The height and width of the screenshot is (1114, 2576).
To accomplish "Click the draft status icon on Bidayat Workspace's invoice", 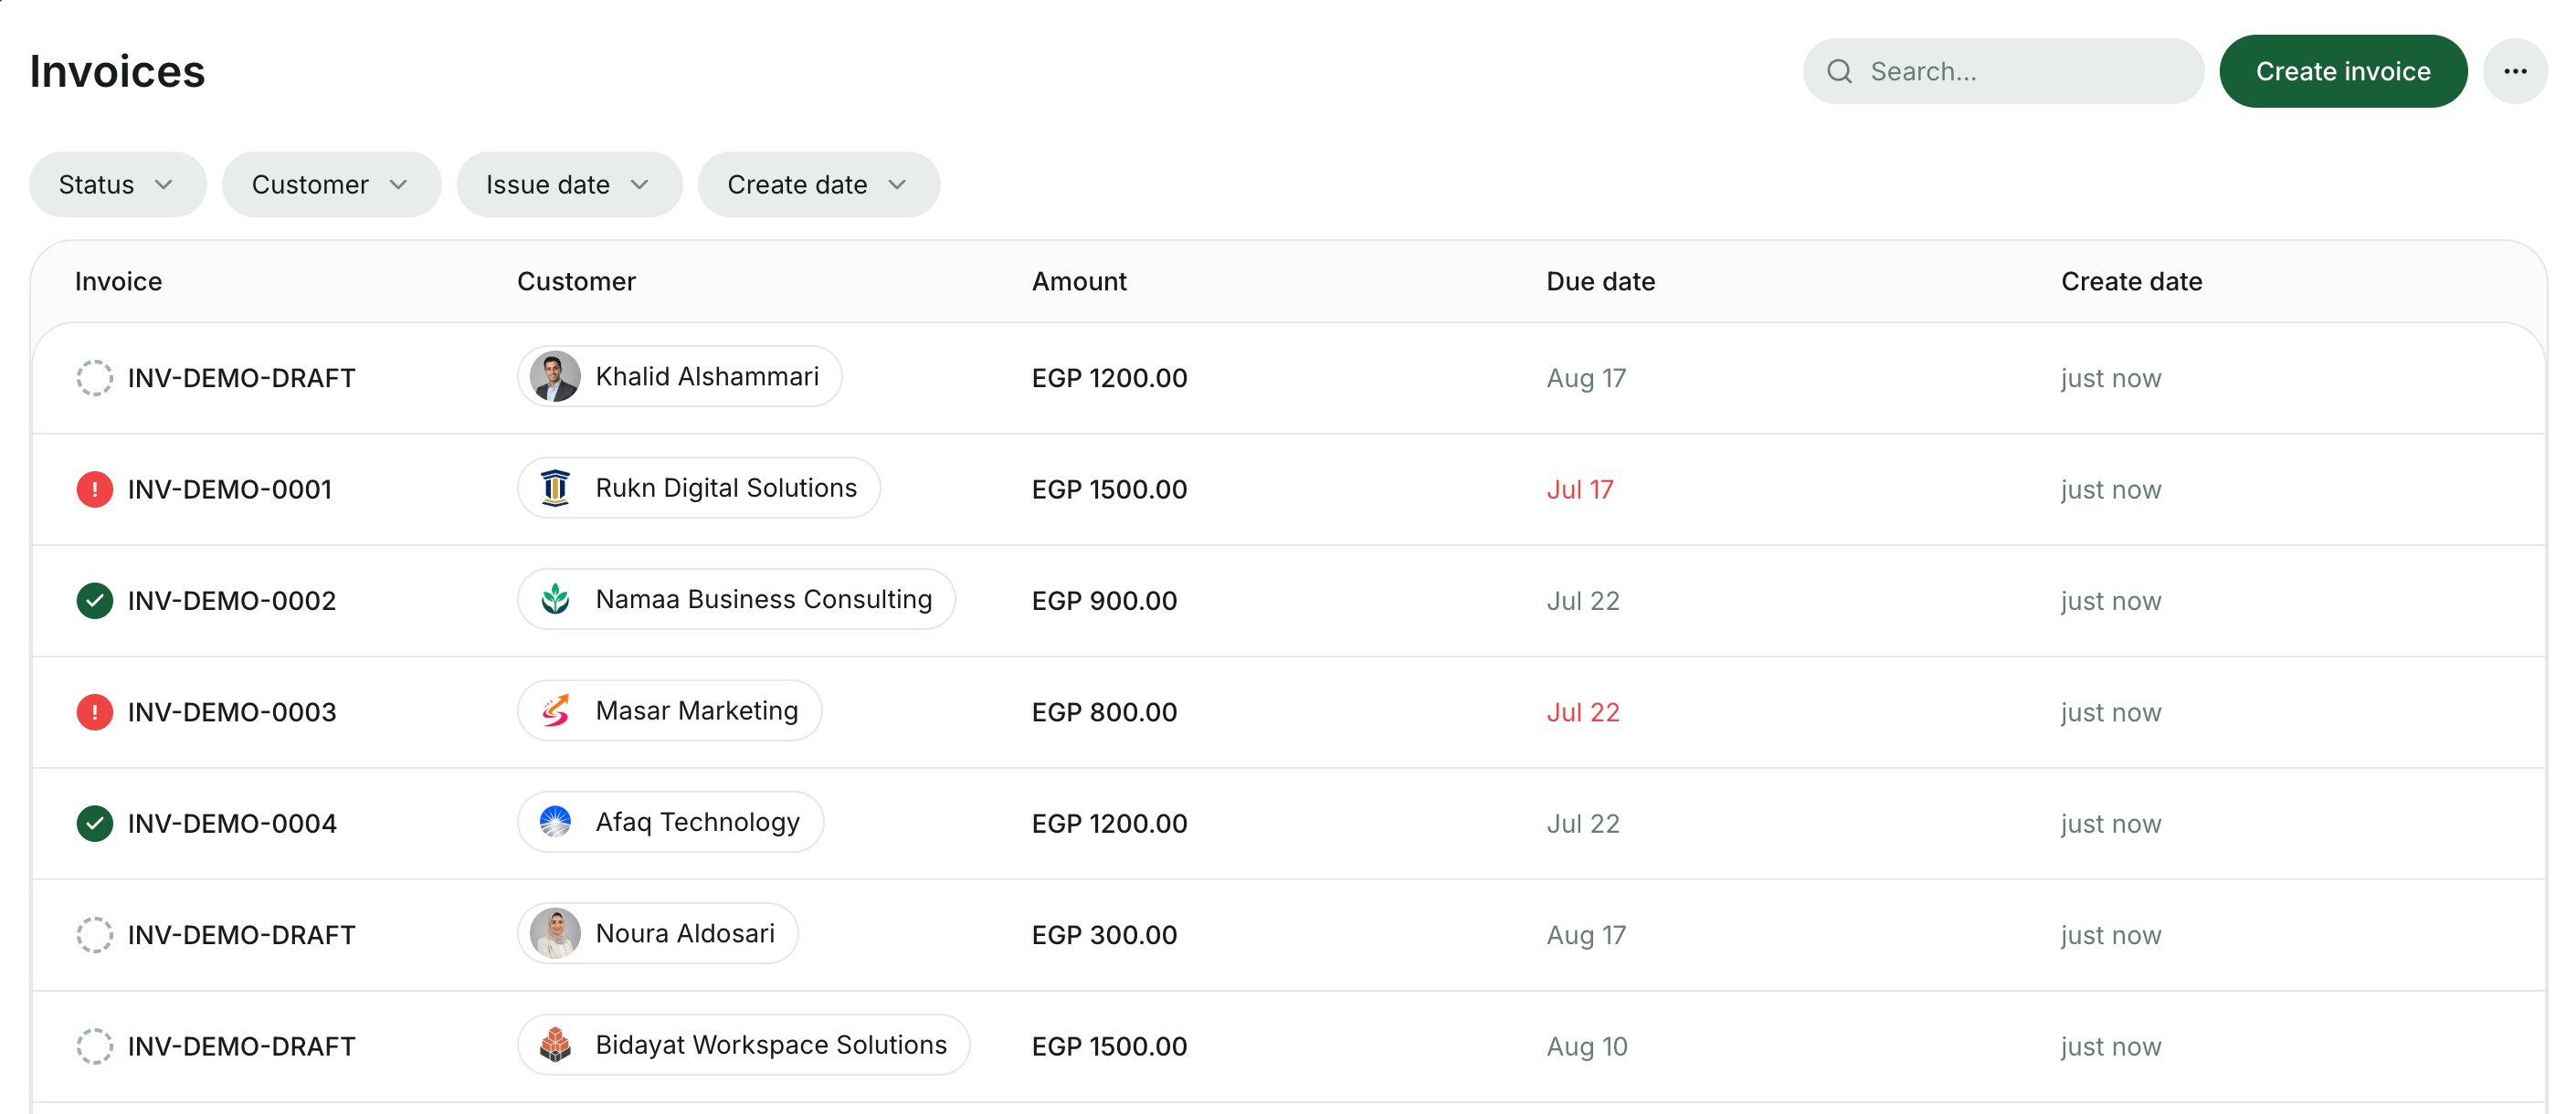I will tap(94, 1046).
